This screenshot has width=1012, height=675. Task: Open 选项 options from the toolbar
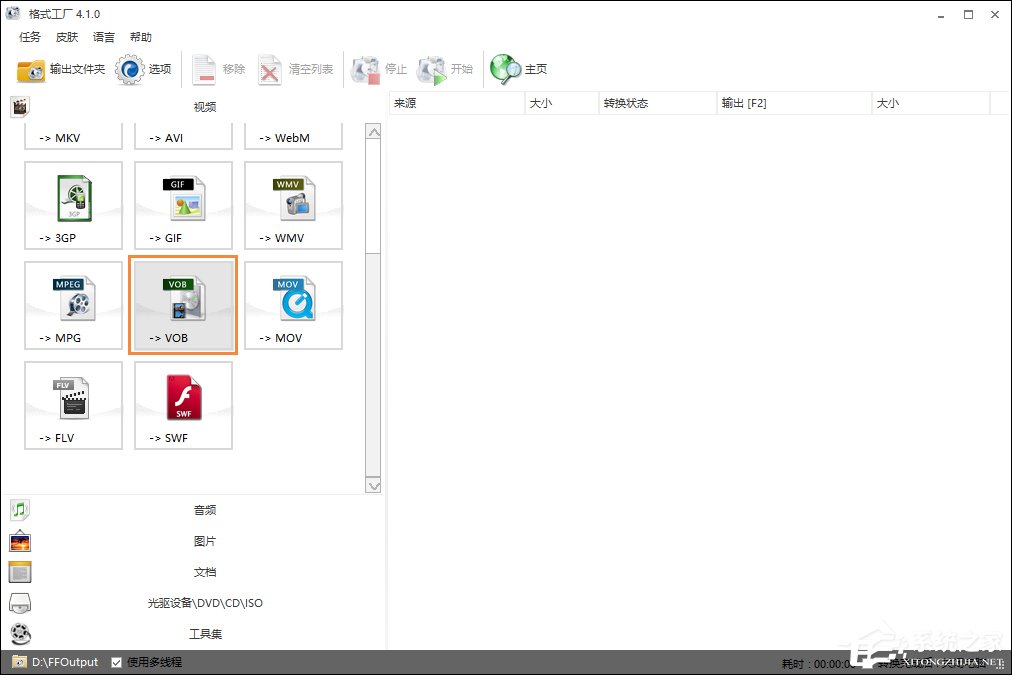point(144,69)
